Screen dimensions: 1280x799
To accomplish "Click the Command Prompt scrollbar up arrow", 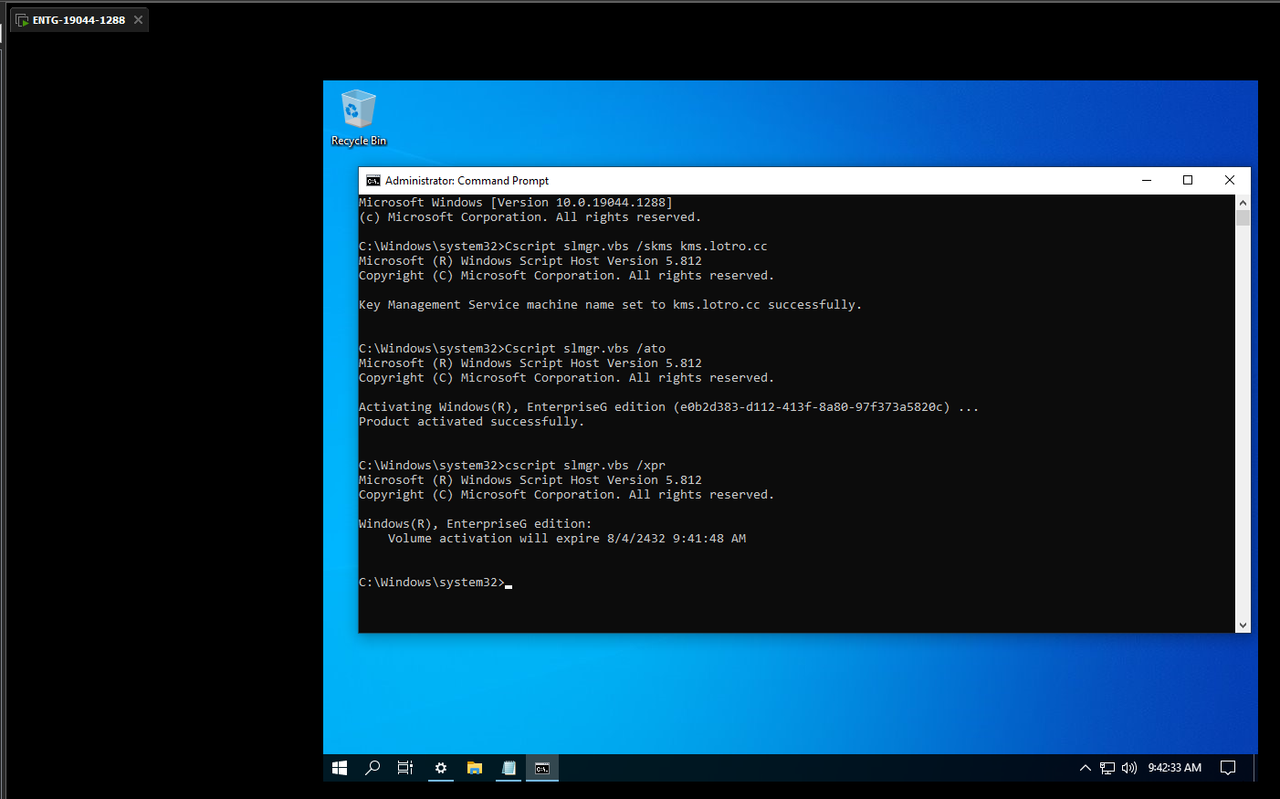I will [x=1243, y=202].
